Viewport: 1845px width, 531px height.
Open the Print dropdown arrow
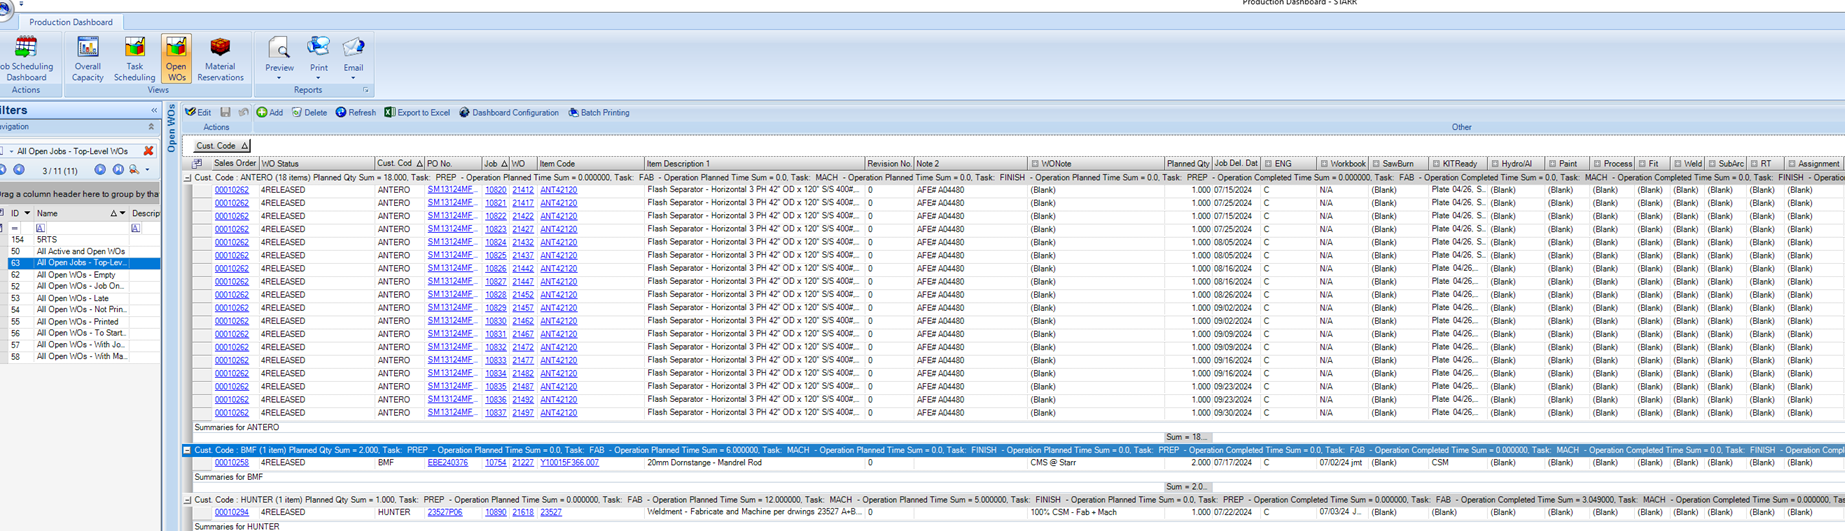coord(318,78)
